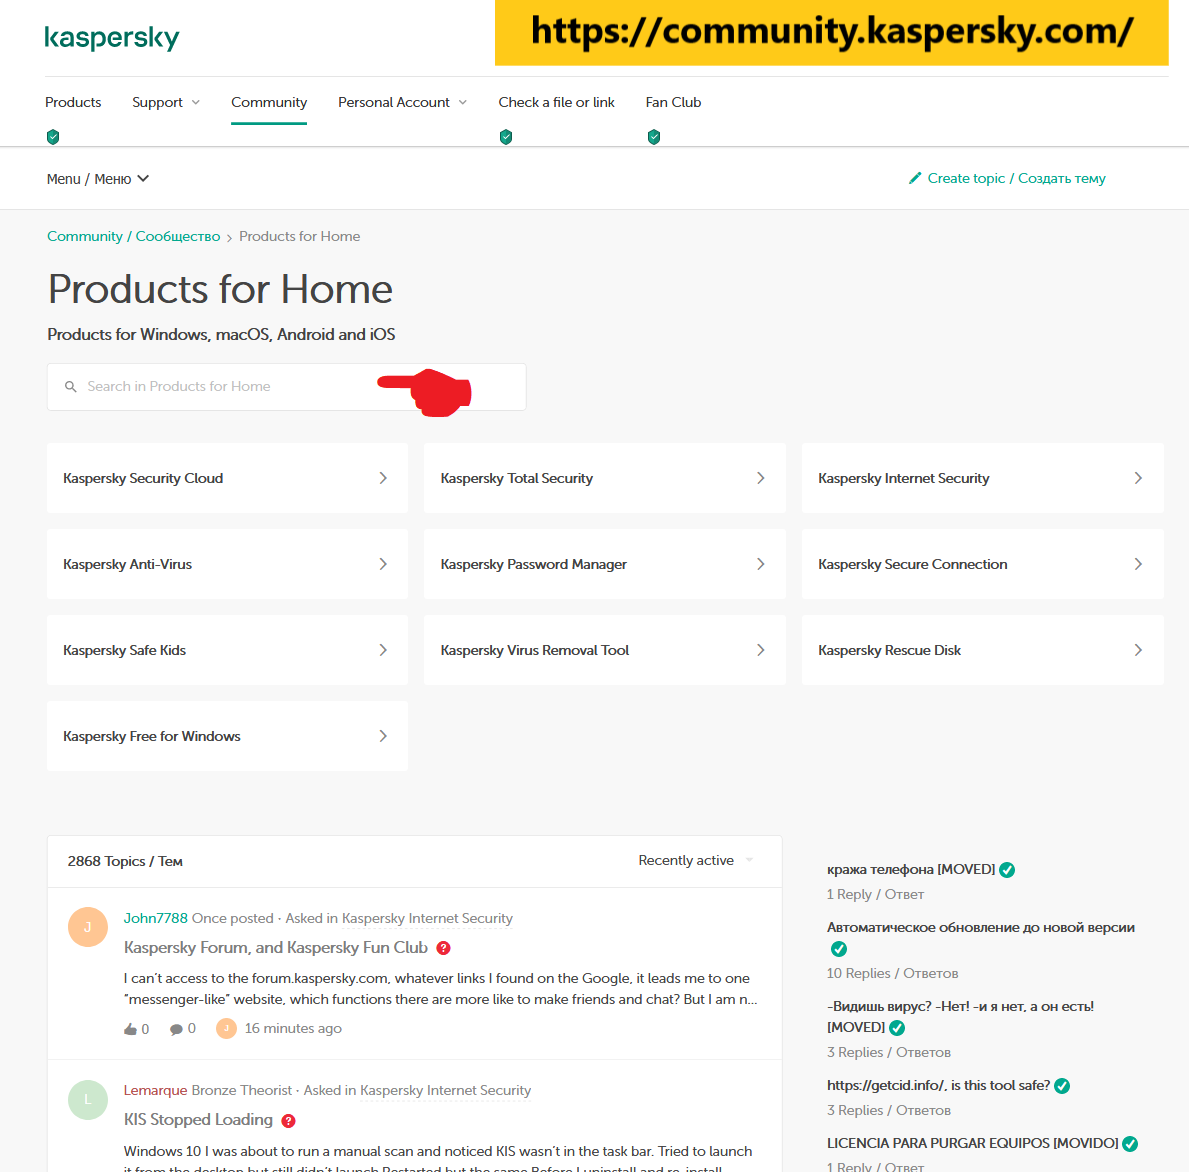Open the Personal Account dropdown
1189x1172 pixels.
point(402,102)
